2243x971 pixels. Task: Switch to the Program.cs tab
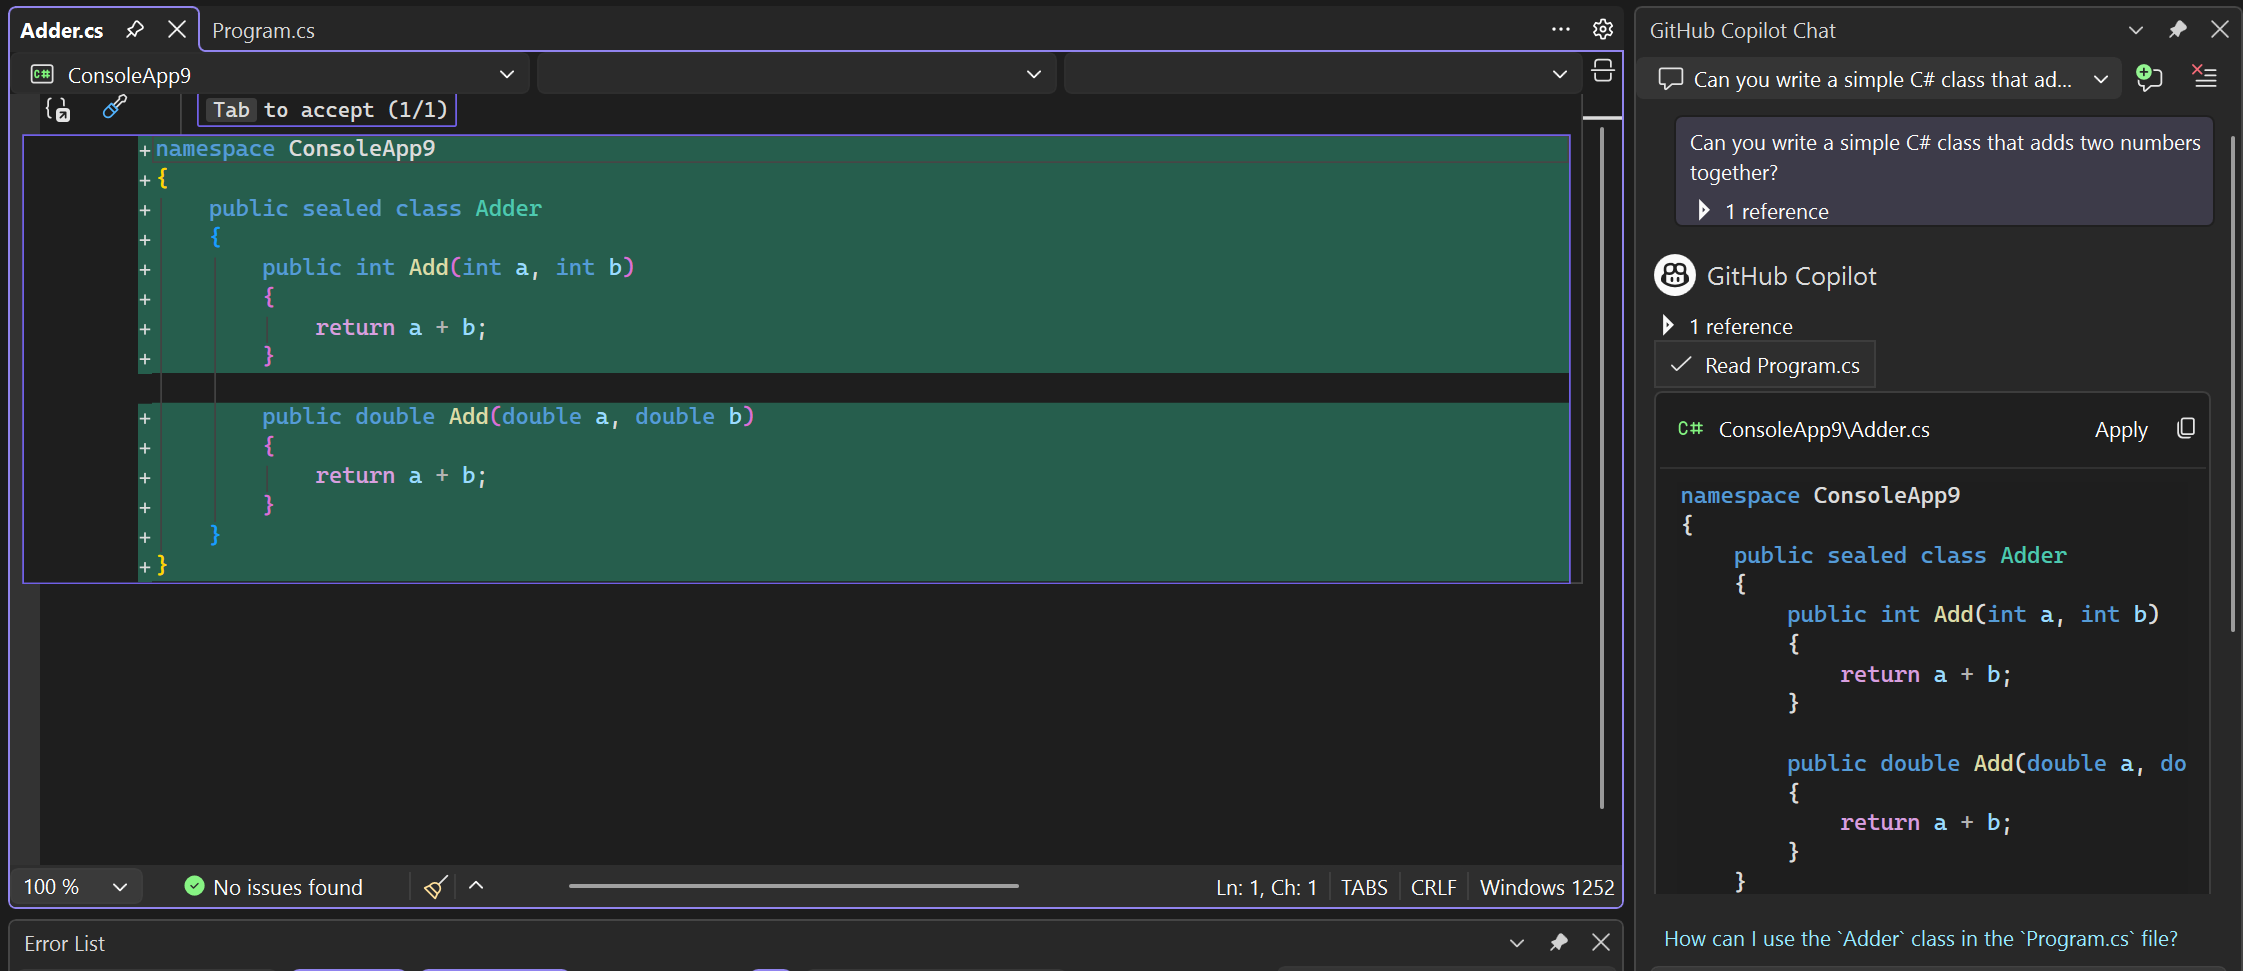pos(263,30)
